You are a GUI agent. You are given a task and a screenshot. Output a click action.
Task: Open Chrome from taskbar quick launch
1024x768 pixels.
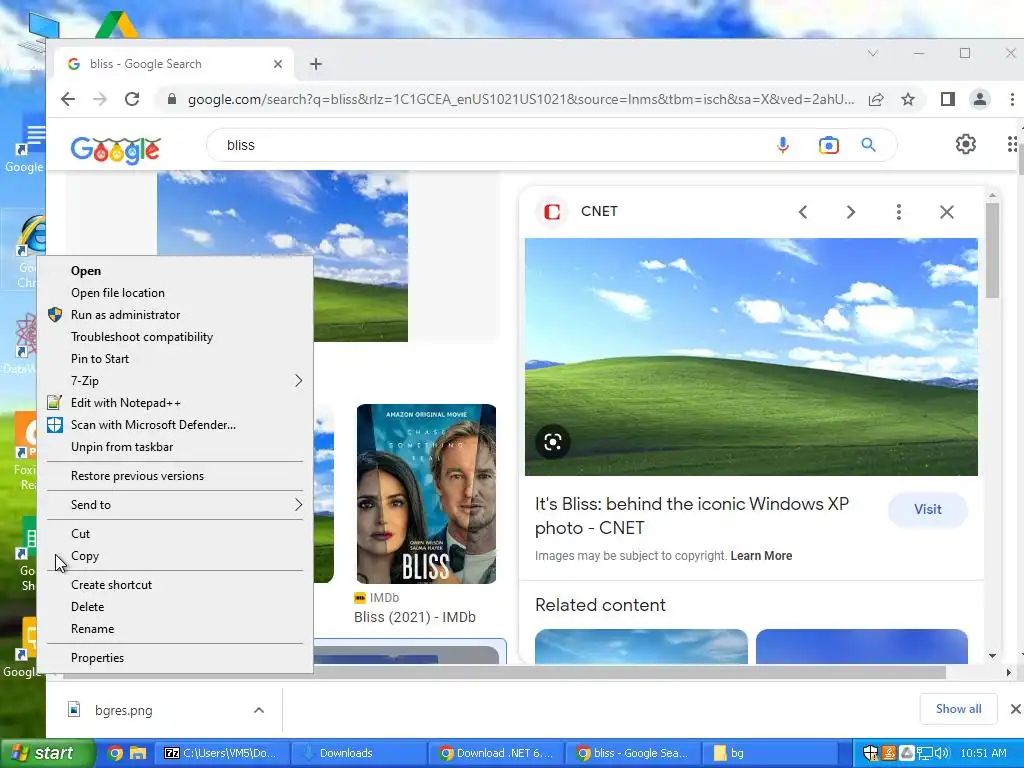(115, 753)
